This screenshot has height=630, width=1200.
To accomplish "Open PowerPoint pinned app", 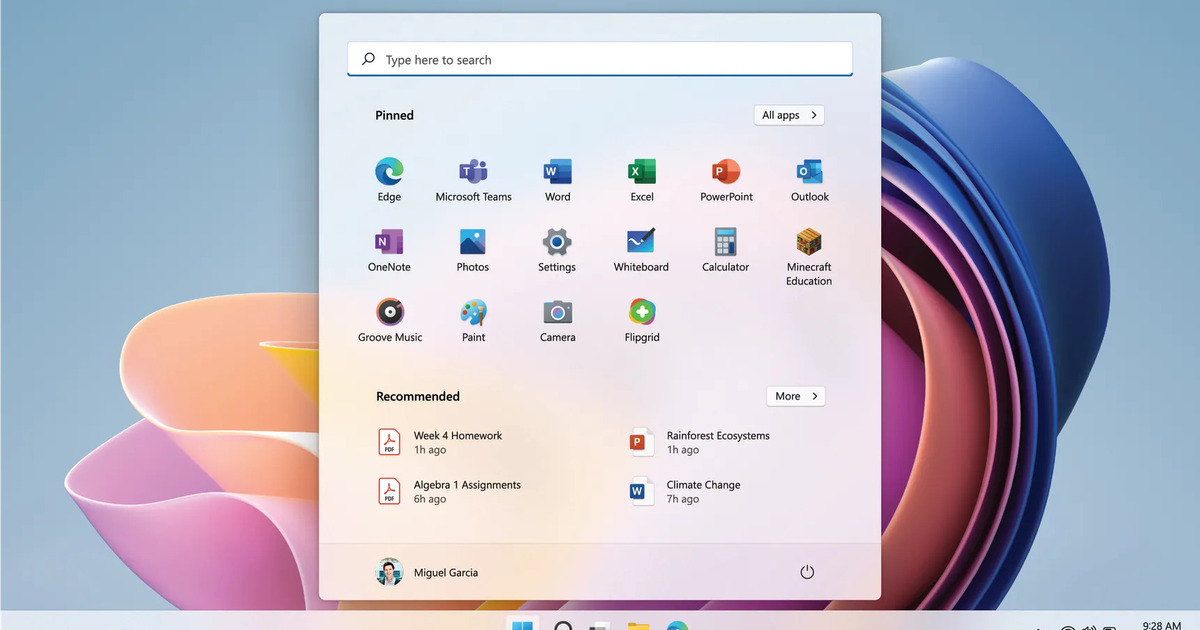I will pyautogui.click(x=726, y=172).
